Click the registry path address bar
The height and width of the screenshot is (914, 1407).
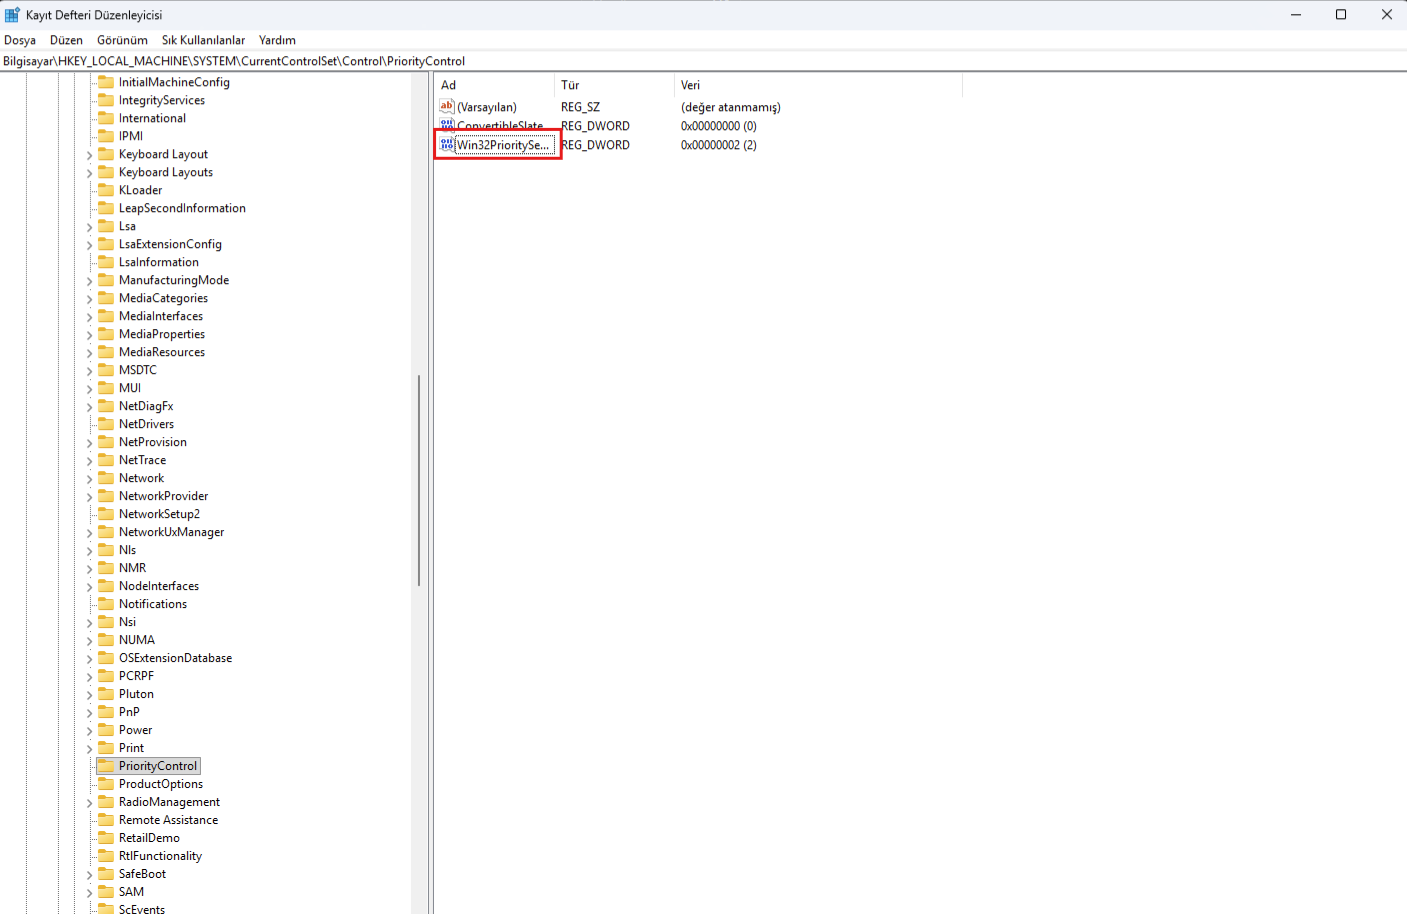tap(703, 61)
